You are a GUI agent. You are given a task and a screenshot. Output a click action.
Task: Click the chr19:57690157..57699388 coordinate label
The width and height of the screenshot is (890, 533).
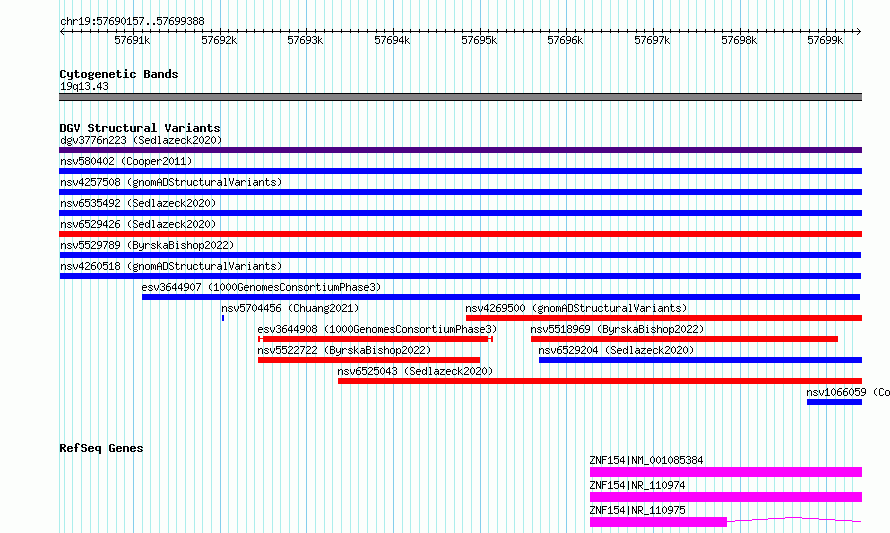click(x=132, y=22)
